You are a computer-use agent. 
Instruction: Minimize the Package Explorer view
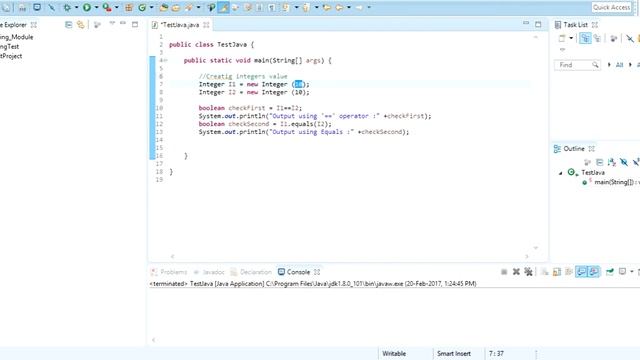point(123,24)
